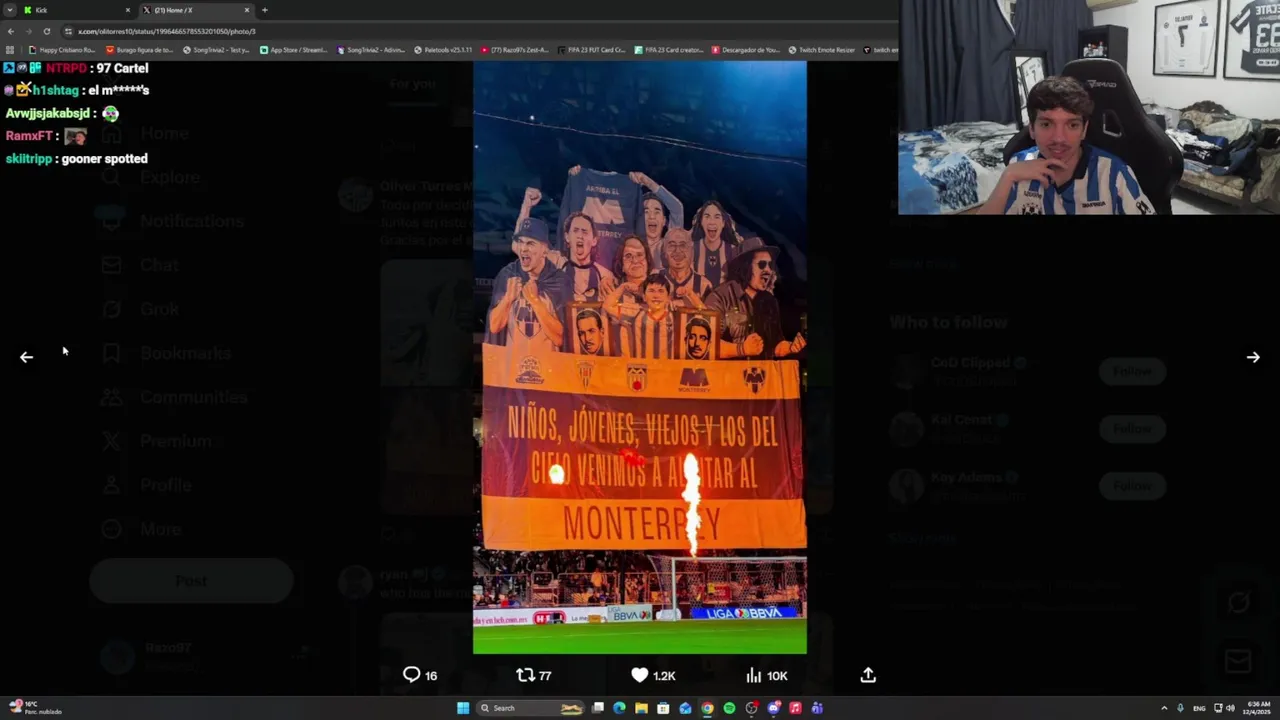Open the ENG language selector
This screenshot has height=720, width=1280.
(x=1199, y=708)
